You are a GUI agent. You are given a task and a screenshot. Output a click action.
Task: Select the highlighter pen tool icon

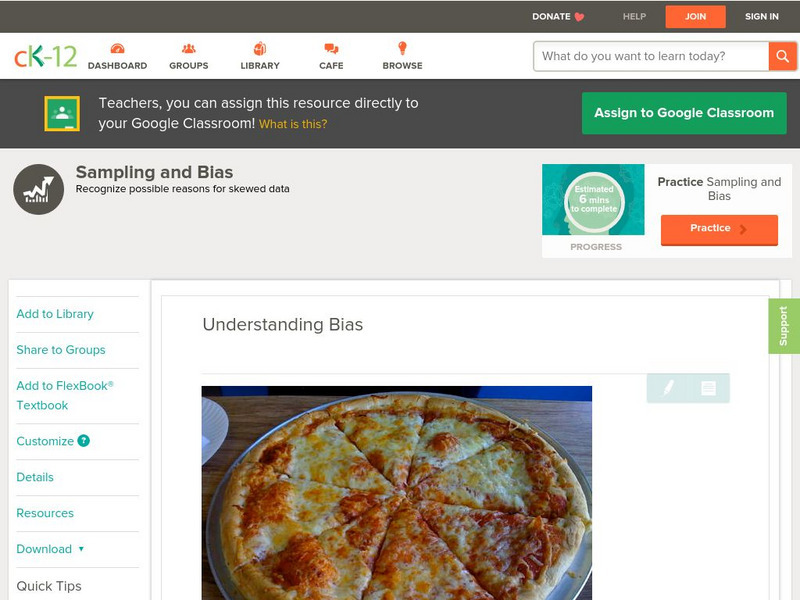point(668,388)
